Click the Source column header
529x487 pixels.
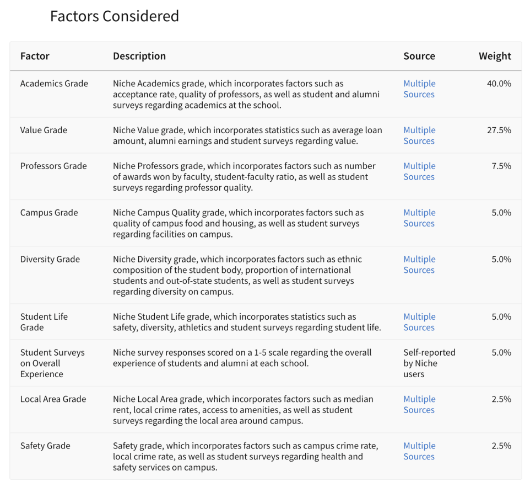[x=419, y=56]
